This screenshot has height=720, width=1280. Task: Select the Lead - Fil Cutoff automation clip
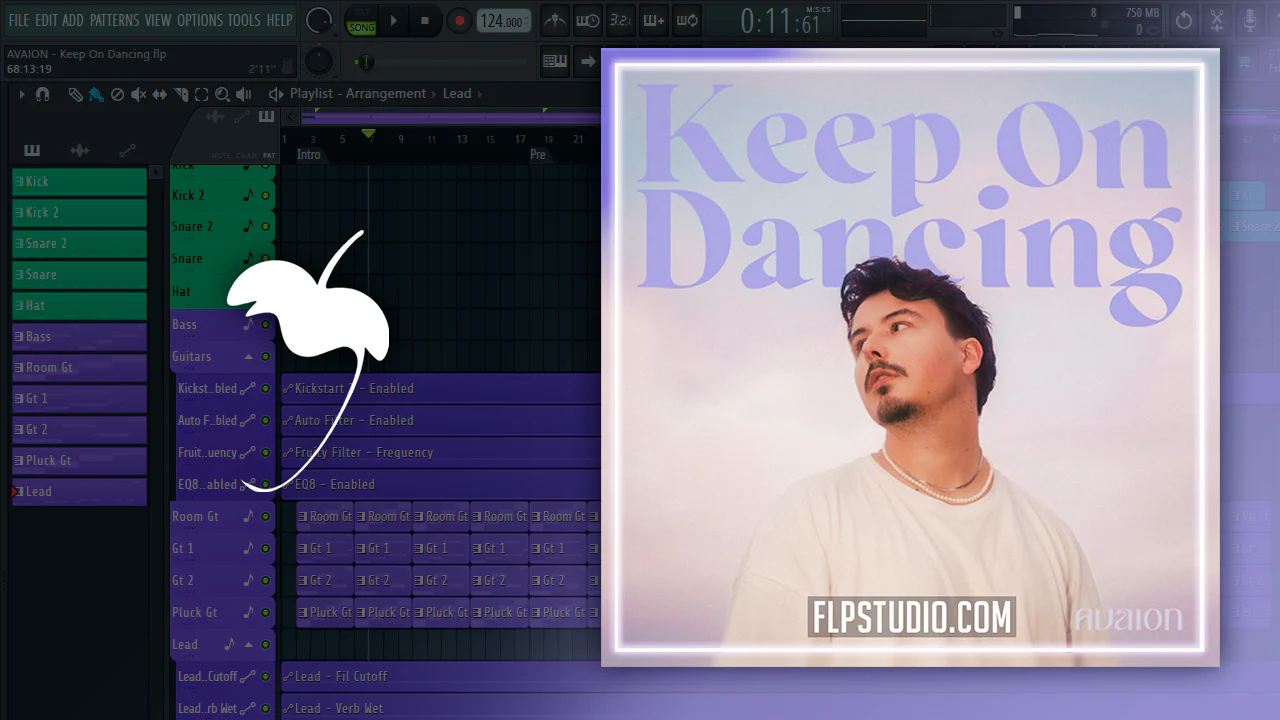pos(441,677)
